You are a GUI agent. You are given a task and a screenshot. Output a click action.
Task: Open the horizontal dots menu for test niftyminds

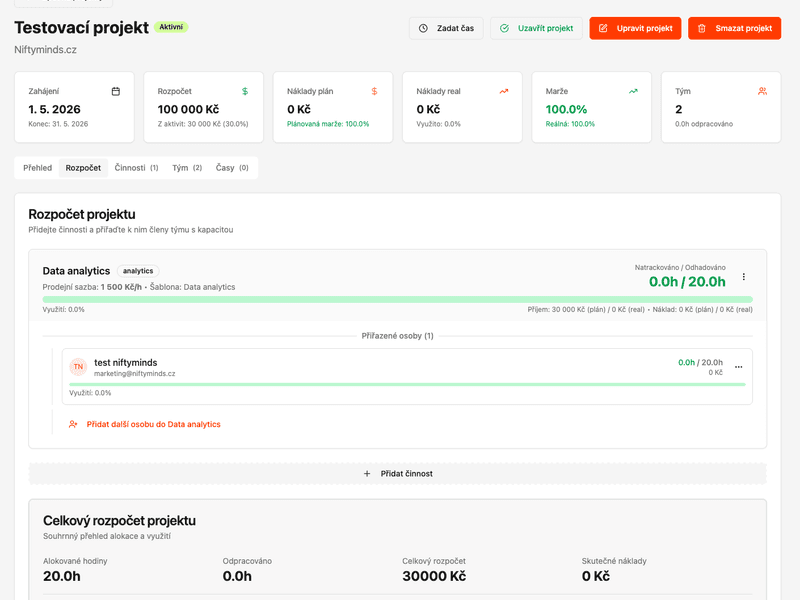click(738, 367)
